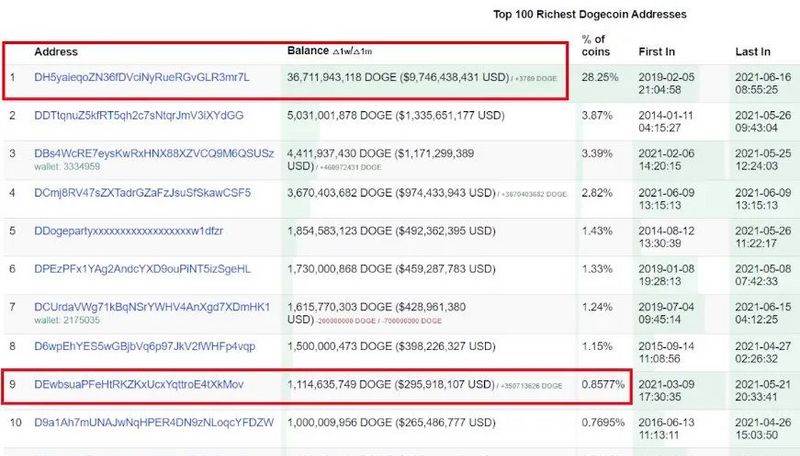The height and width of the screenshot is (456, 800).
Task: Click Last In date 2021-05-08 07:42:33
Action: 763,275
